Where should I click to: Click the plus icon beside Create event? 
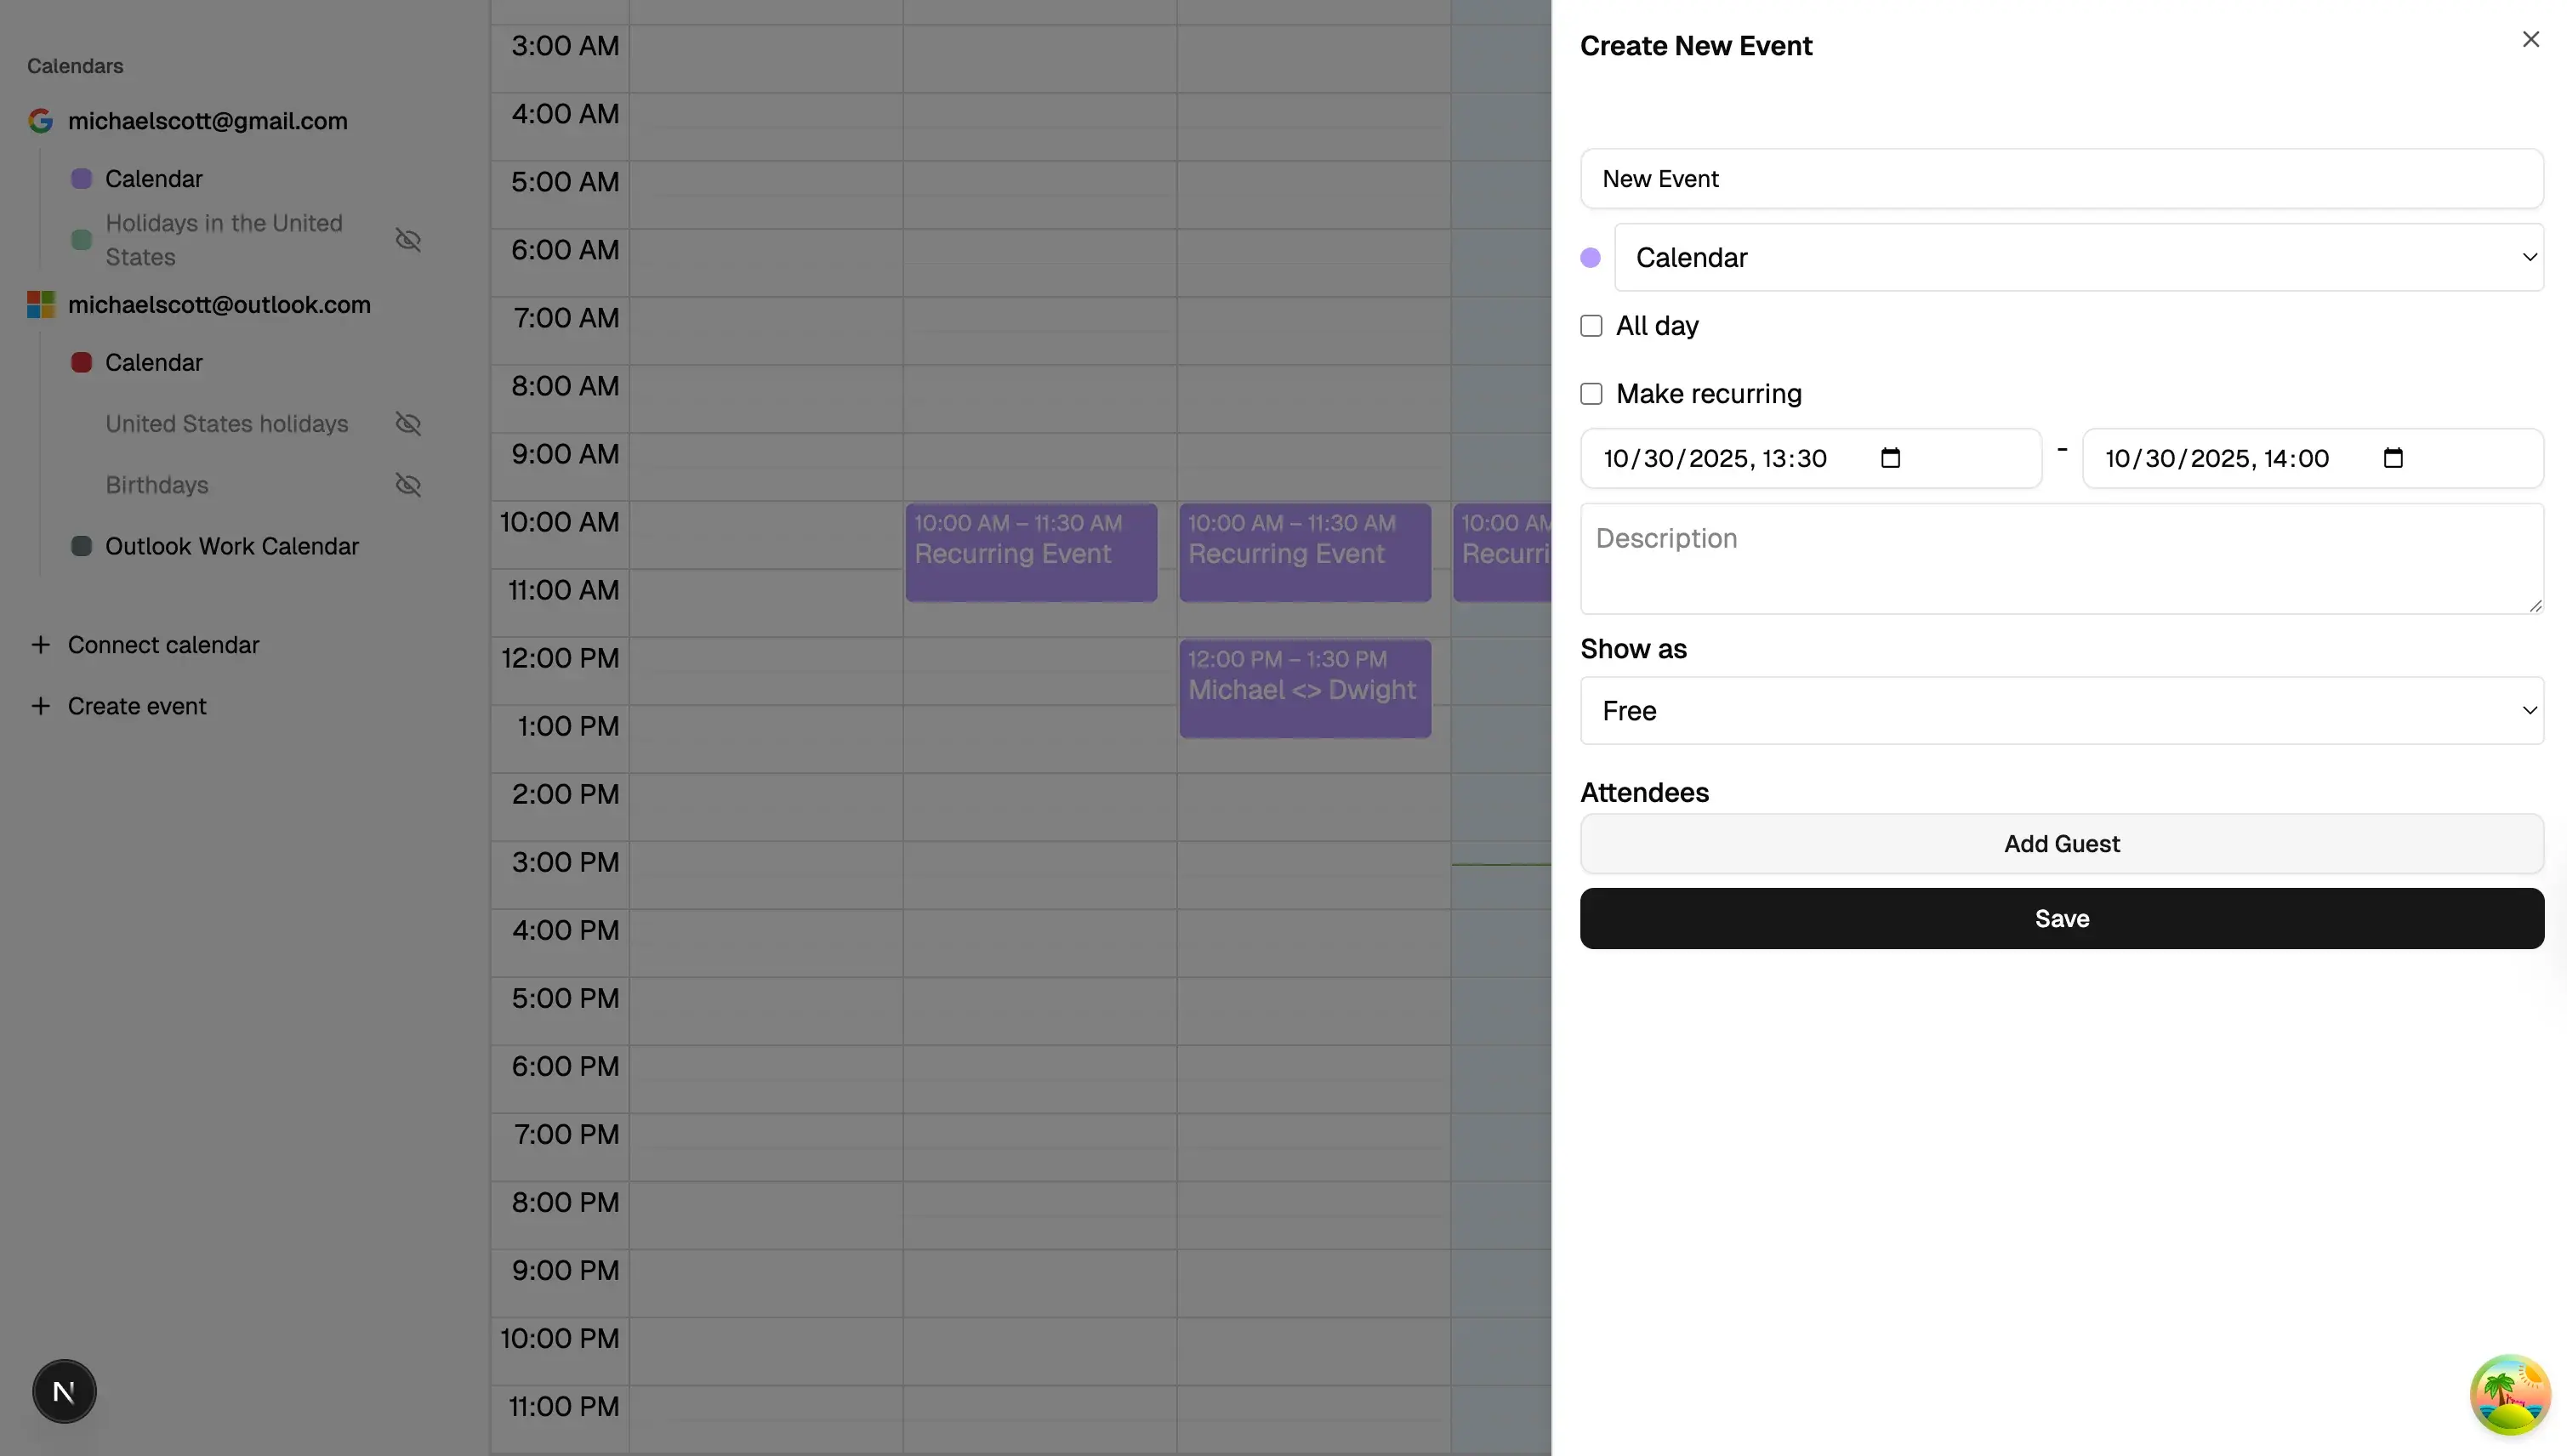click(x=41, y=706)
